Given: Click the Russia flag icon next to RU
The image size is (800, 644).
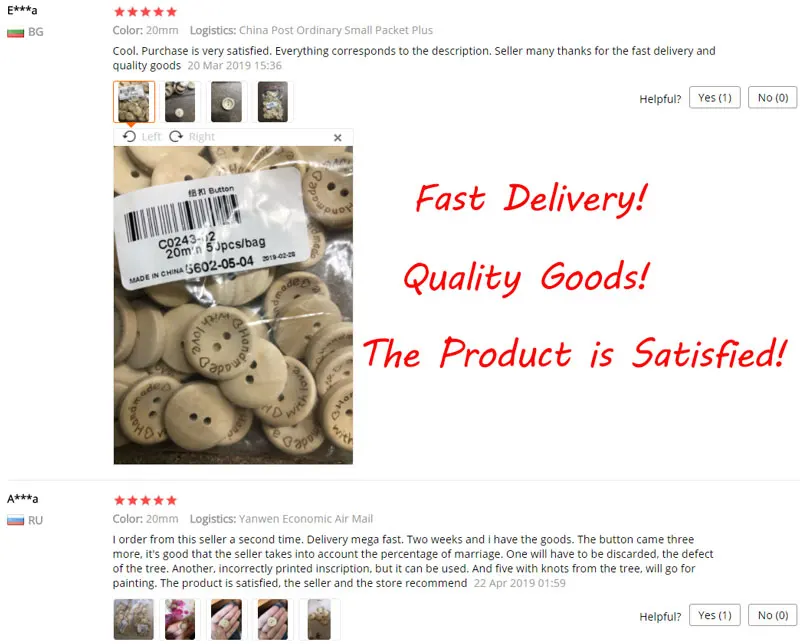Looking at the screenshot, I should pos(16,521).
